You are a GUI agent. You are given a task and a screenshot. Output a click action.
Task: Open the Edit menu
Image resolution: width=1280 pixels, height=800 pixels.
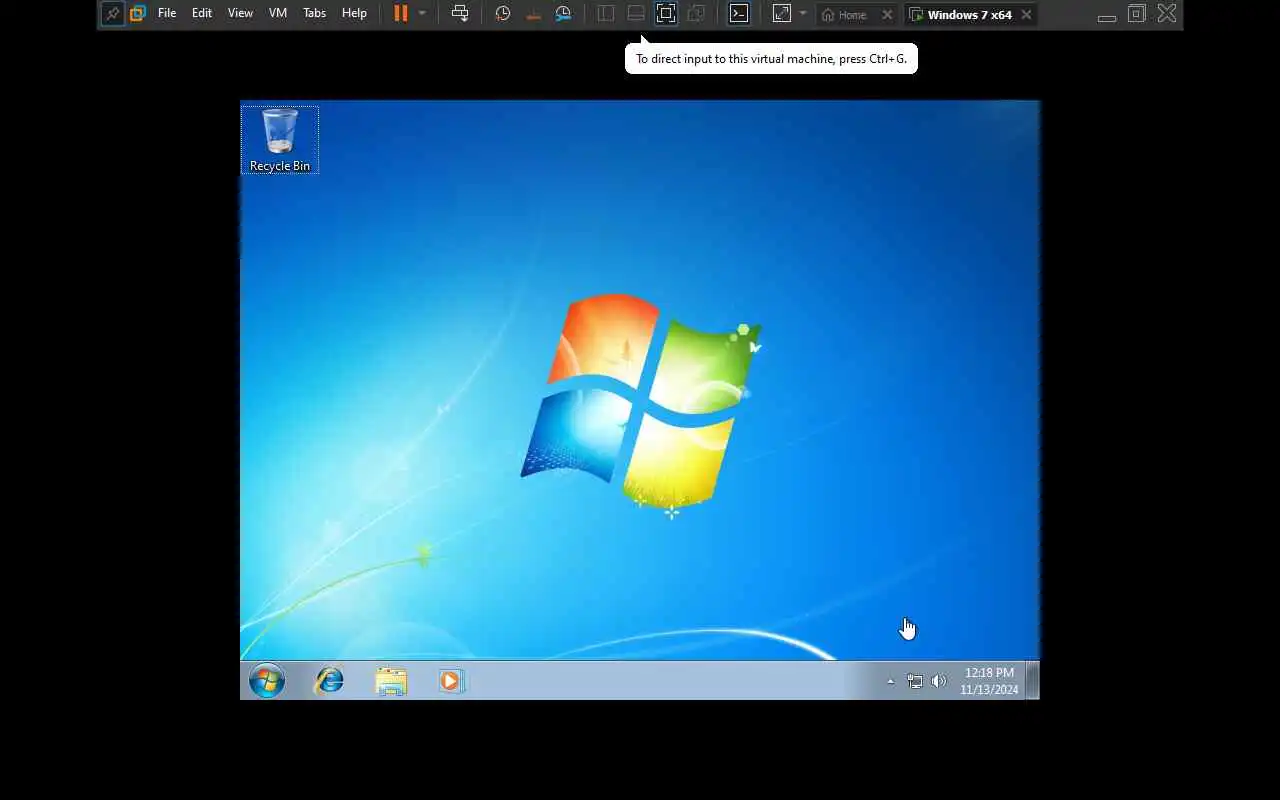coord(202,14)
